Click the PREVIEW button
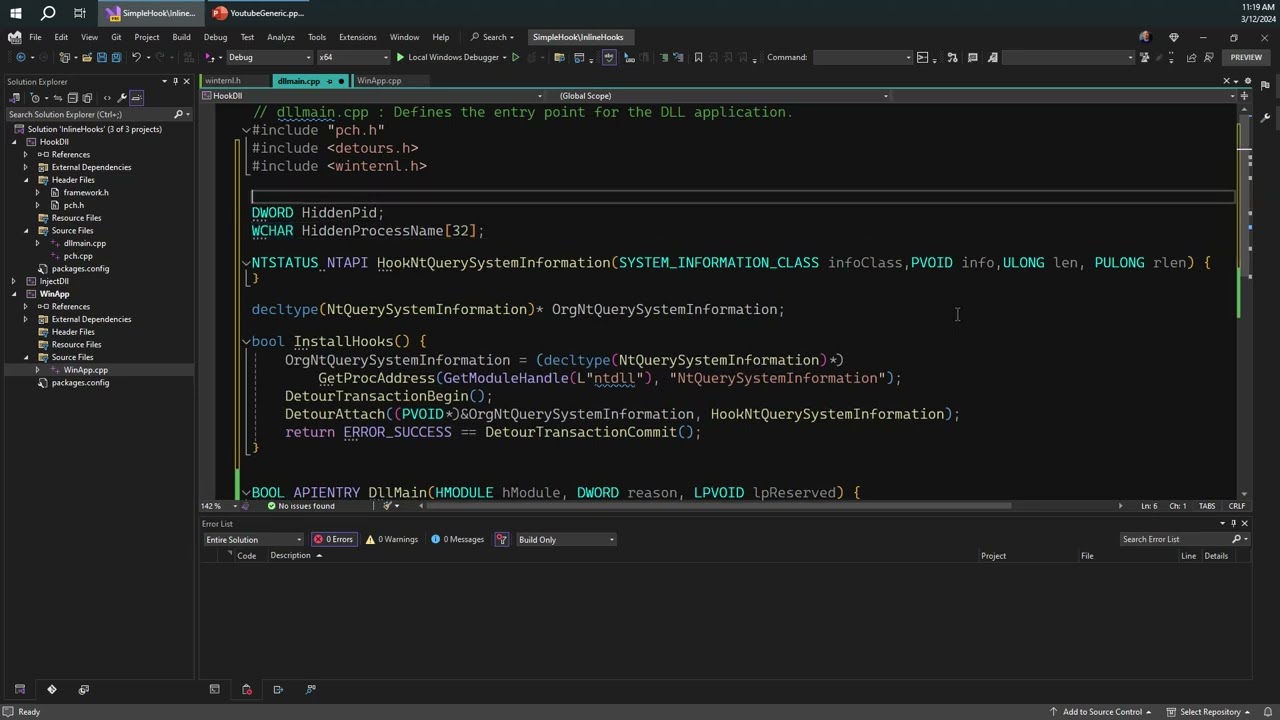The width and height of the screenshot is (1280, 720). 1246,57
